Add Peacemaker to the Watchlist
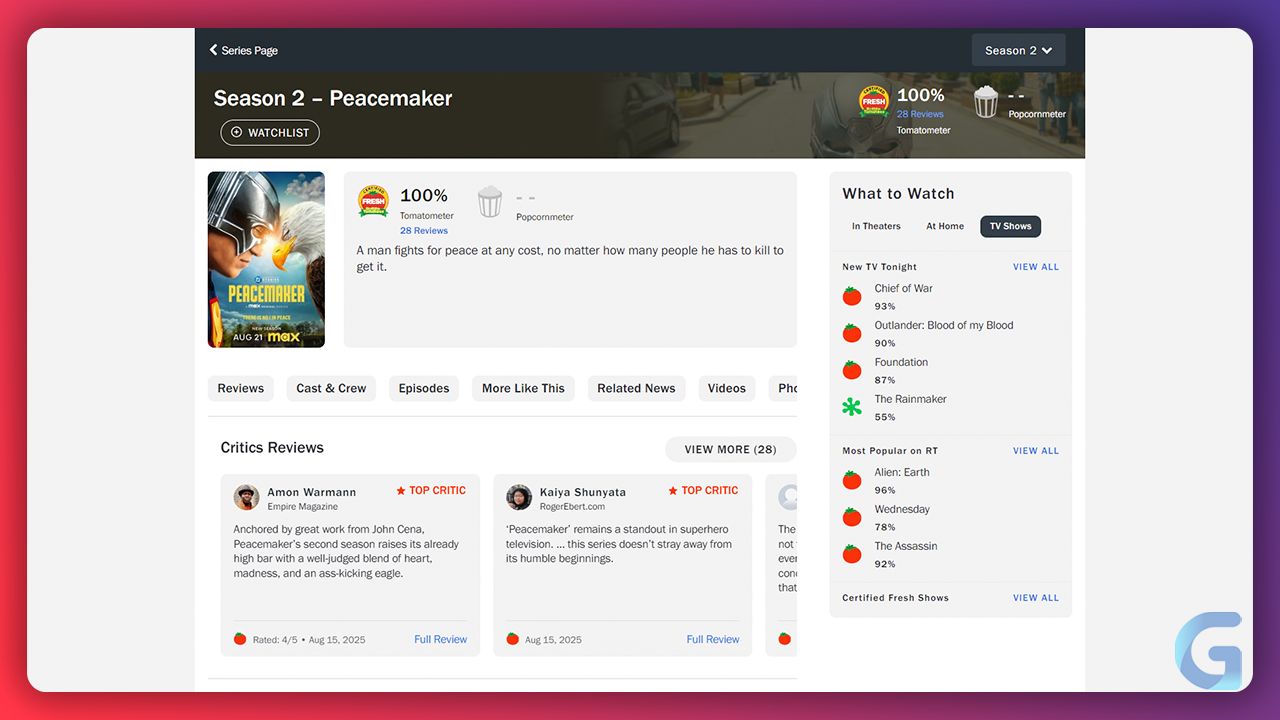 270,132
